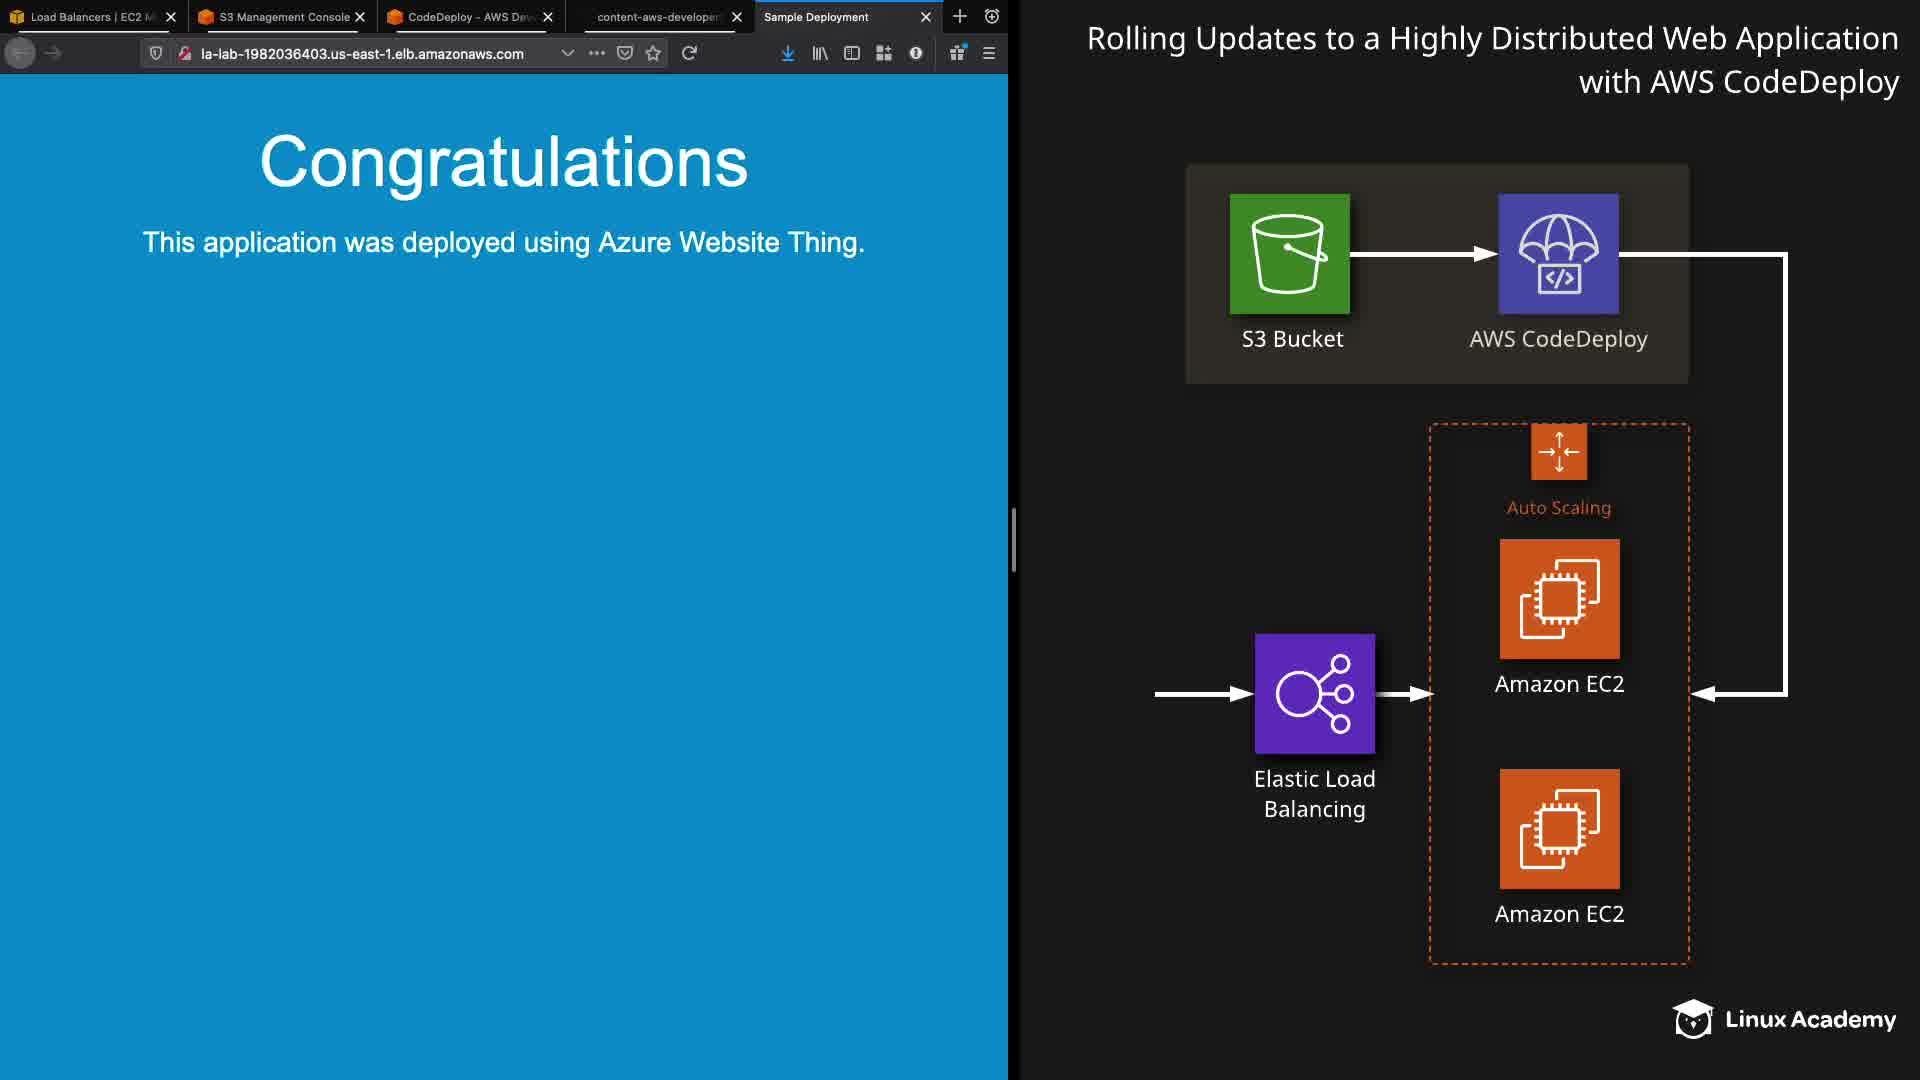Go forward one page
This screenshot has height=1080, width=1920.
point(53,53)
